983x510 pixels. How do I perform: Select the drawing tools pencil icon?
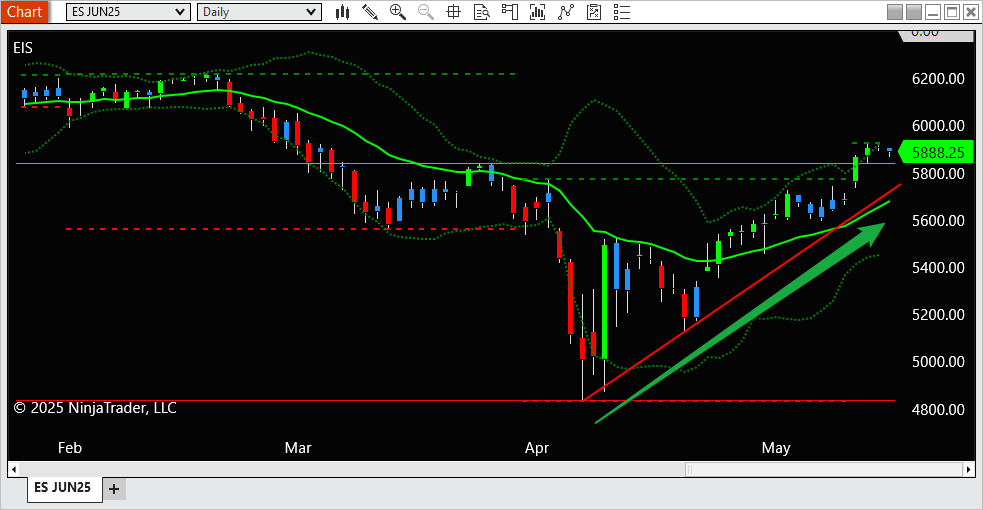[370, 12]
